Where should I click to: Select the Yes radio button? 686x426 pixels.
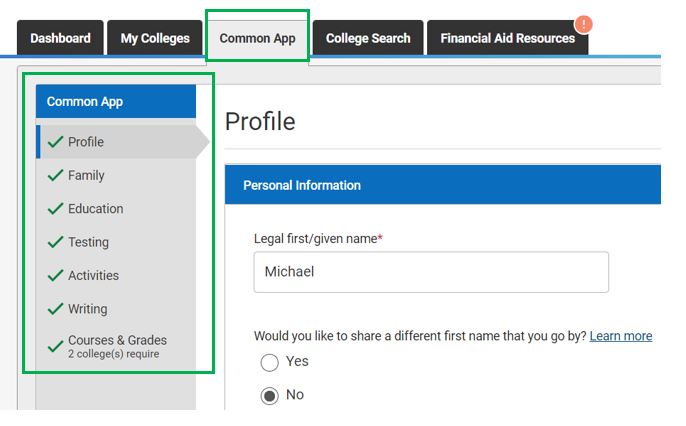[x=269, y=362]
